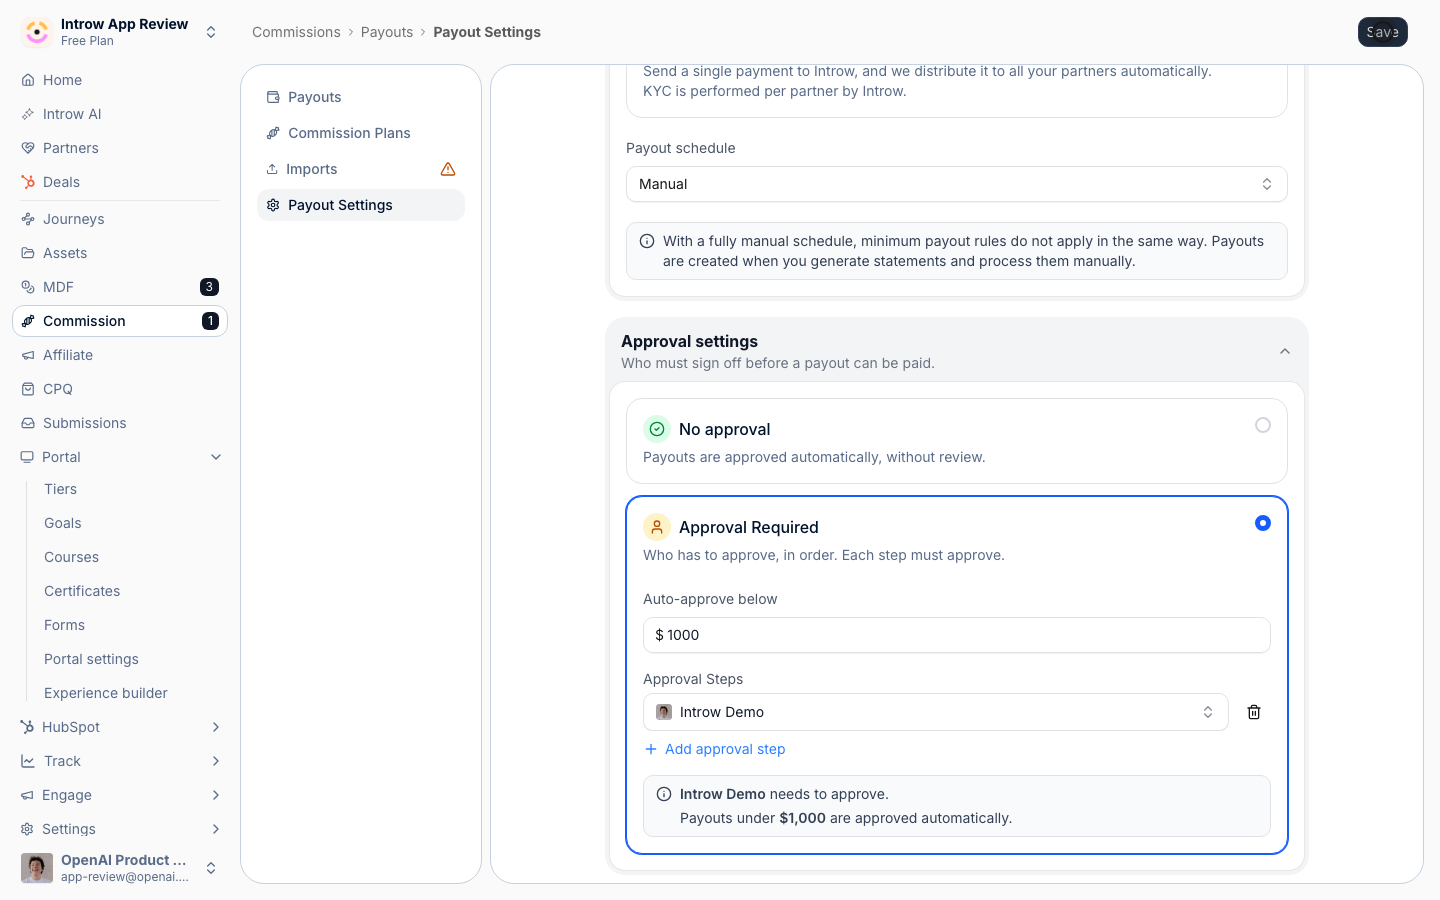Expand the Engage sidebar group
The width and height of the screenshot is (1440, 900).
[216, 795]
